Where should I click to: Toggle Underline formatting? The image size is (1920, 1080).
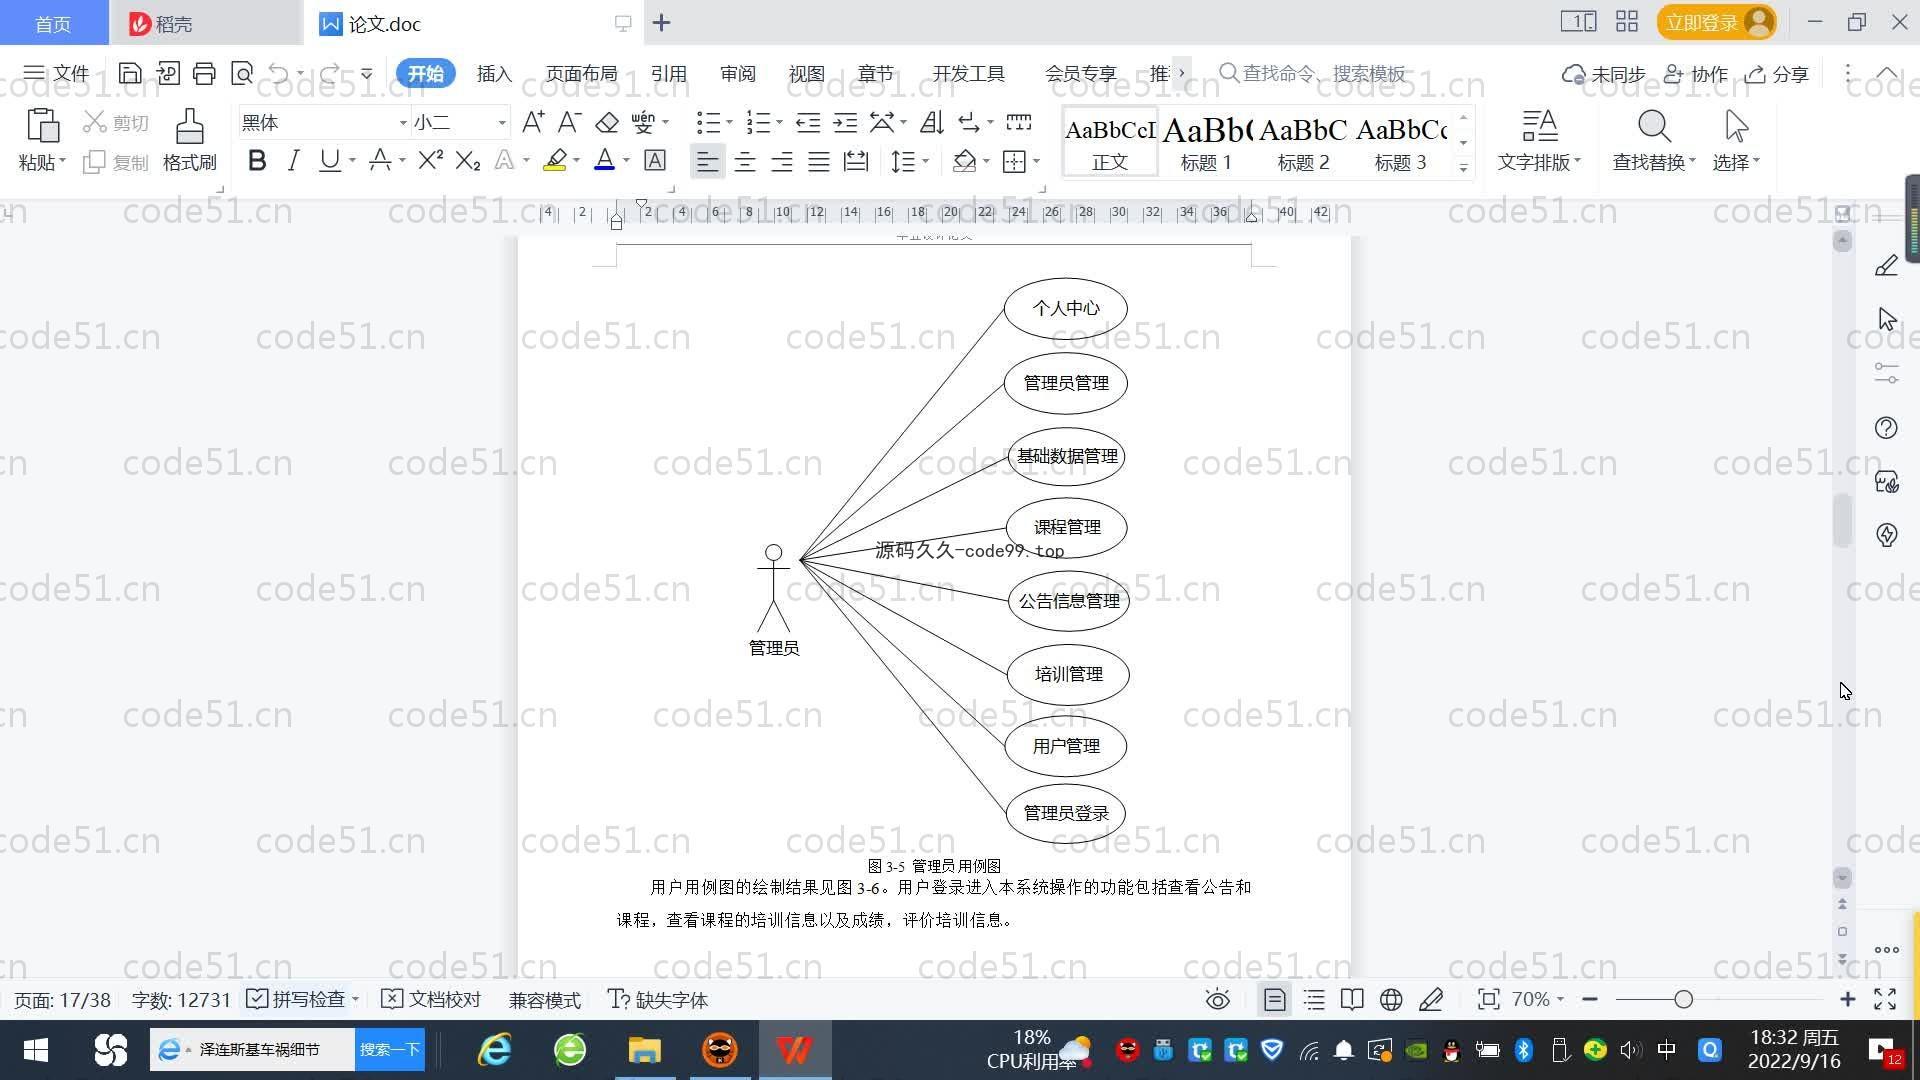click(x=329, y=160)
